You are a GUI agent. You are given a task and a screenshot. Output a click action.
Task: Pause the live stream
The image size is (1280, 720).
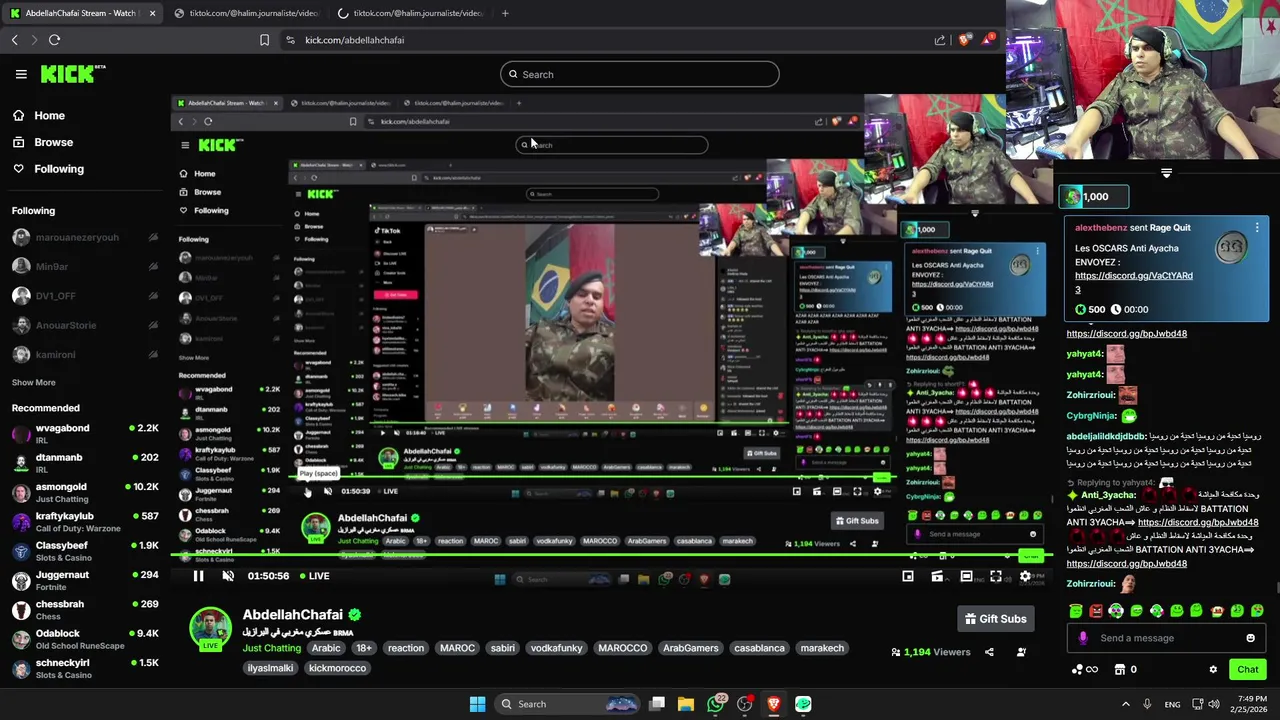click(198, 576)
